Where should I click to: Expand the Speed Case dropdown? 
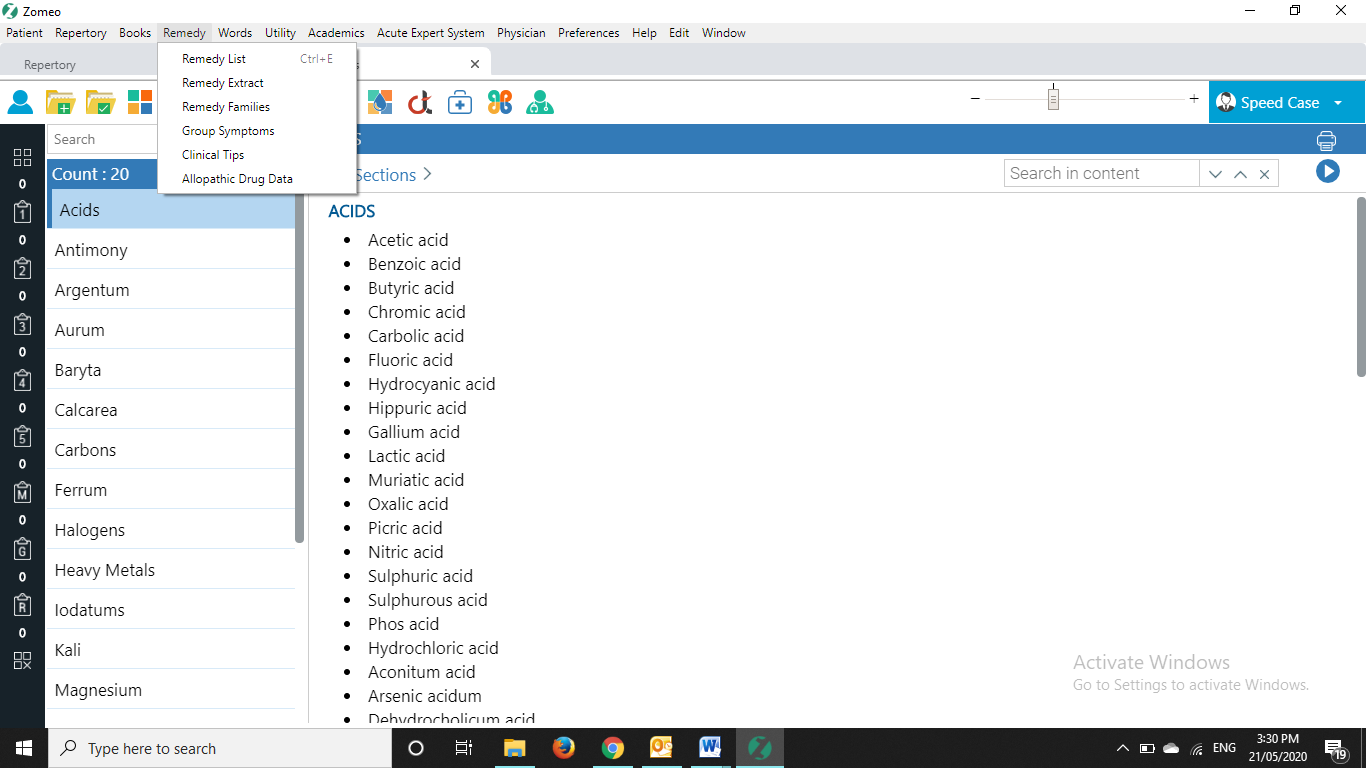click(1338, 103)
